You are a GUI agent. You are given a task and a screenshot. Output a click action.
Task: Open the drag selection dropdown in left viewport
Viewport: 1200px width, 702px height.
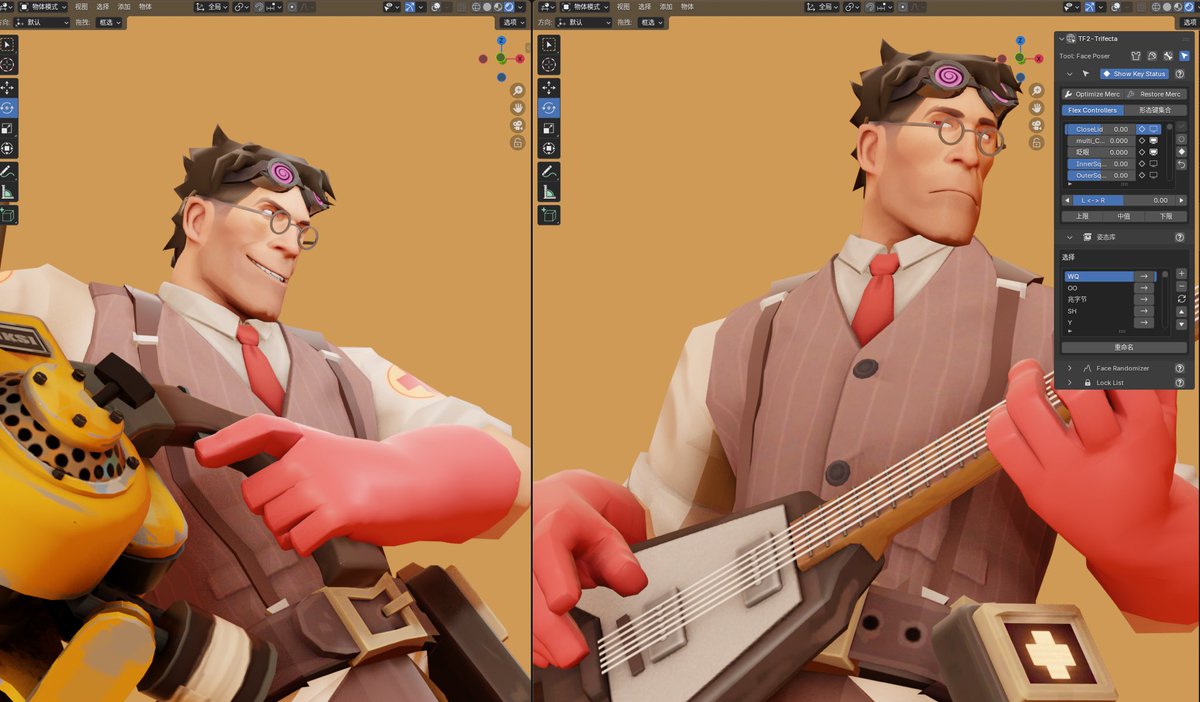pos(110,22)
